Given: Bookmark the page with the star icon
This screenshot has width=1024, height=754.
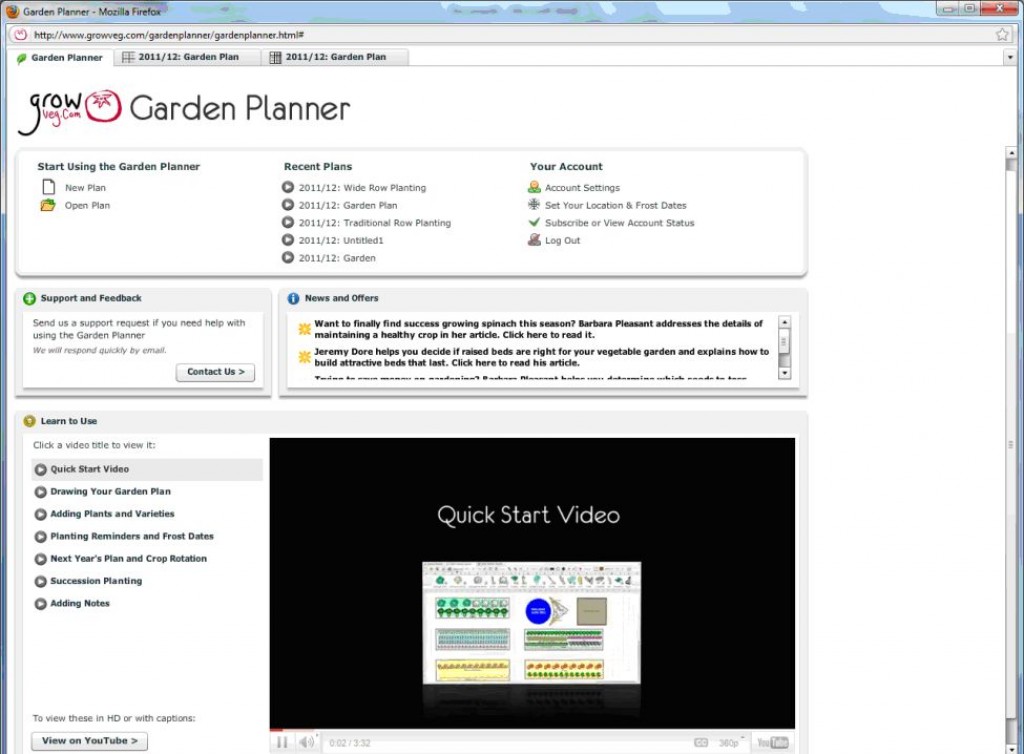Looking at the screenshot, I should tap(1002, 34).
